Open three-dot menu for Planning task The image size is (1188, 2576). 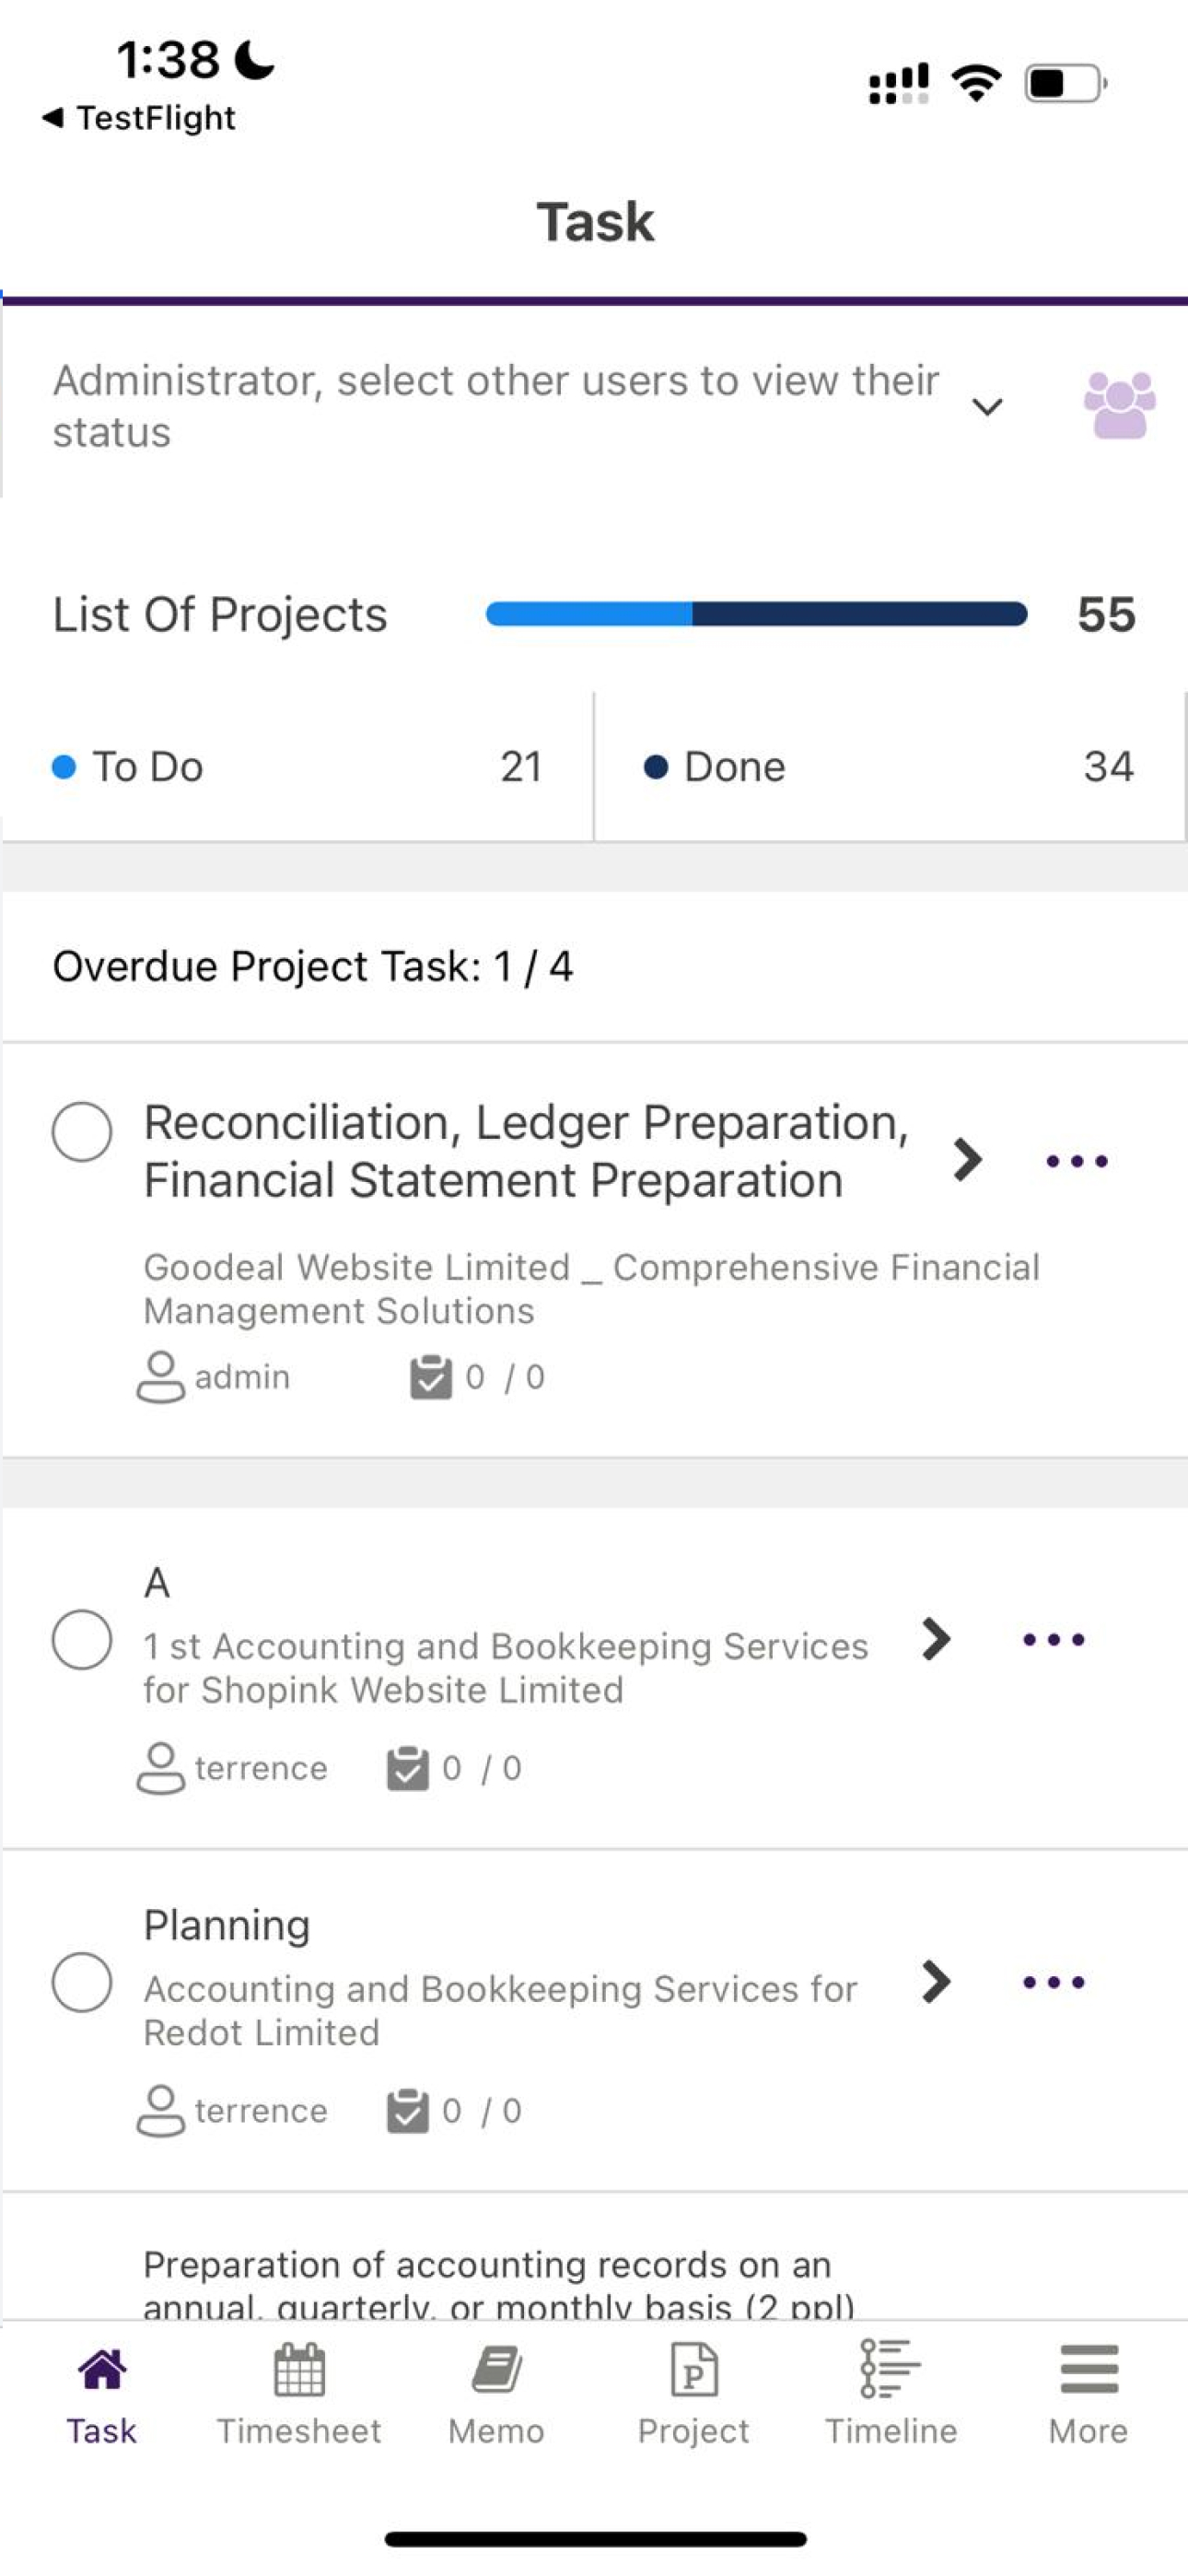pyautogui.click(x=1053, y=1982)
